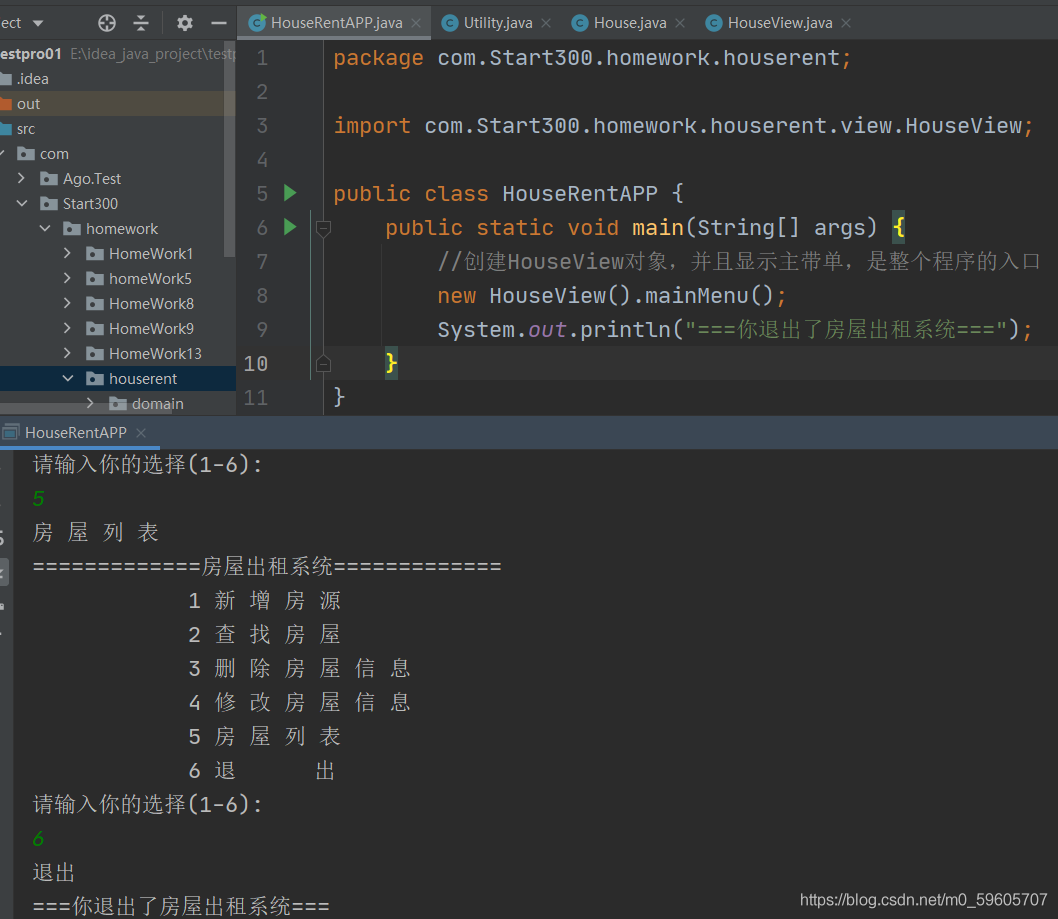Close the HouseRentAPP.java editor tab

[x=416, y=24]
